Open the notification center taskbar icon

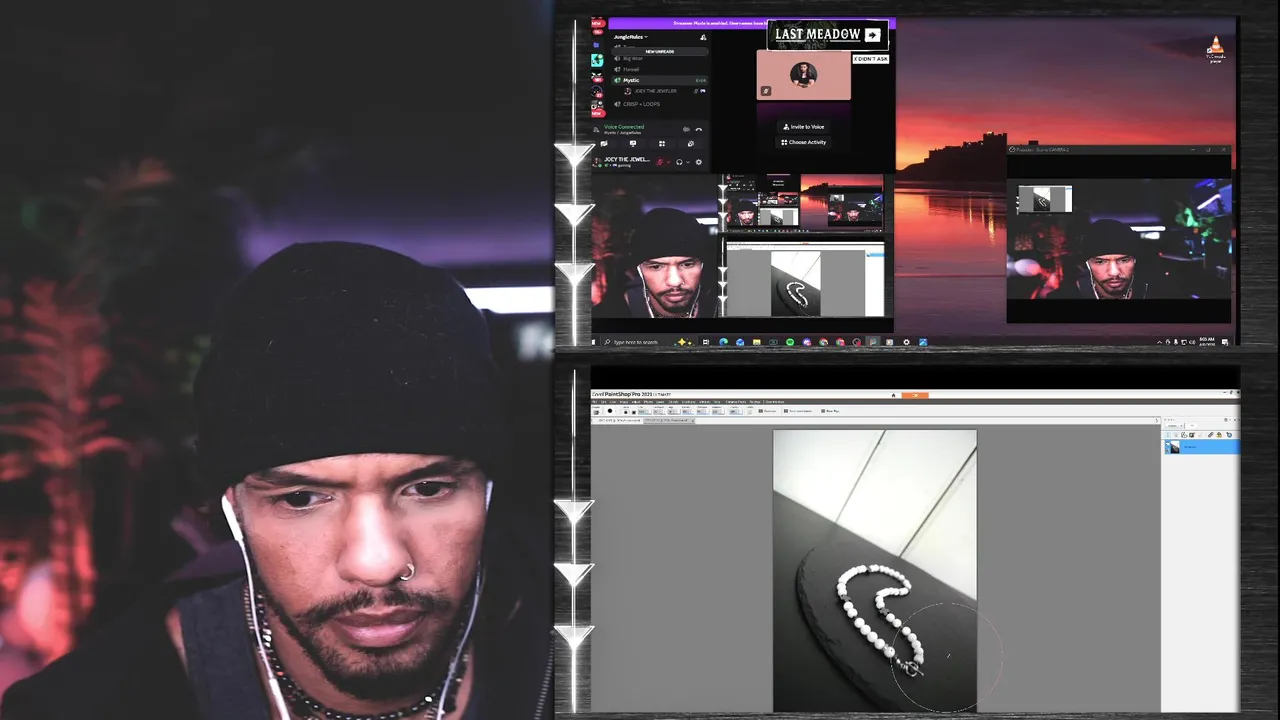click(x=1225, y=342)
